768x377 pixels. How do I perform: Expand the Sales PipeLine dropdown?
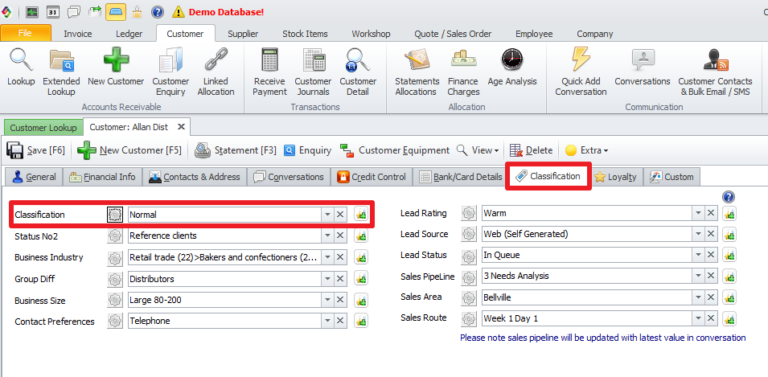pyautogui.click(x=698, y=276)
